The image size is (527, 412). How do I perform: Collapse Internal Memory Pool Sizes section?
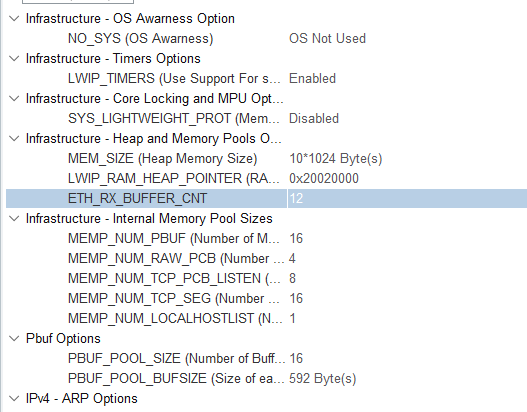point(14,218)
